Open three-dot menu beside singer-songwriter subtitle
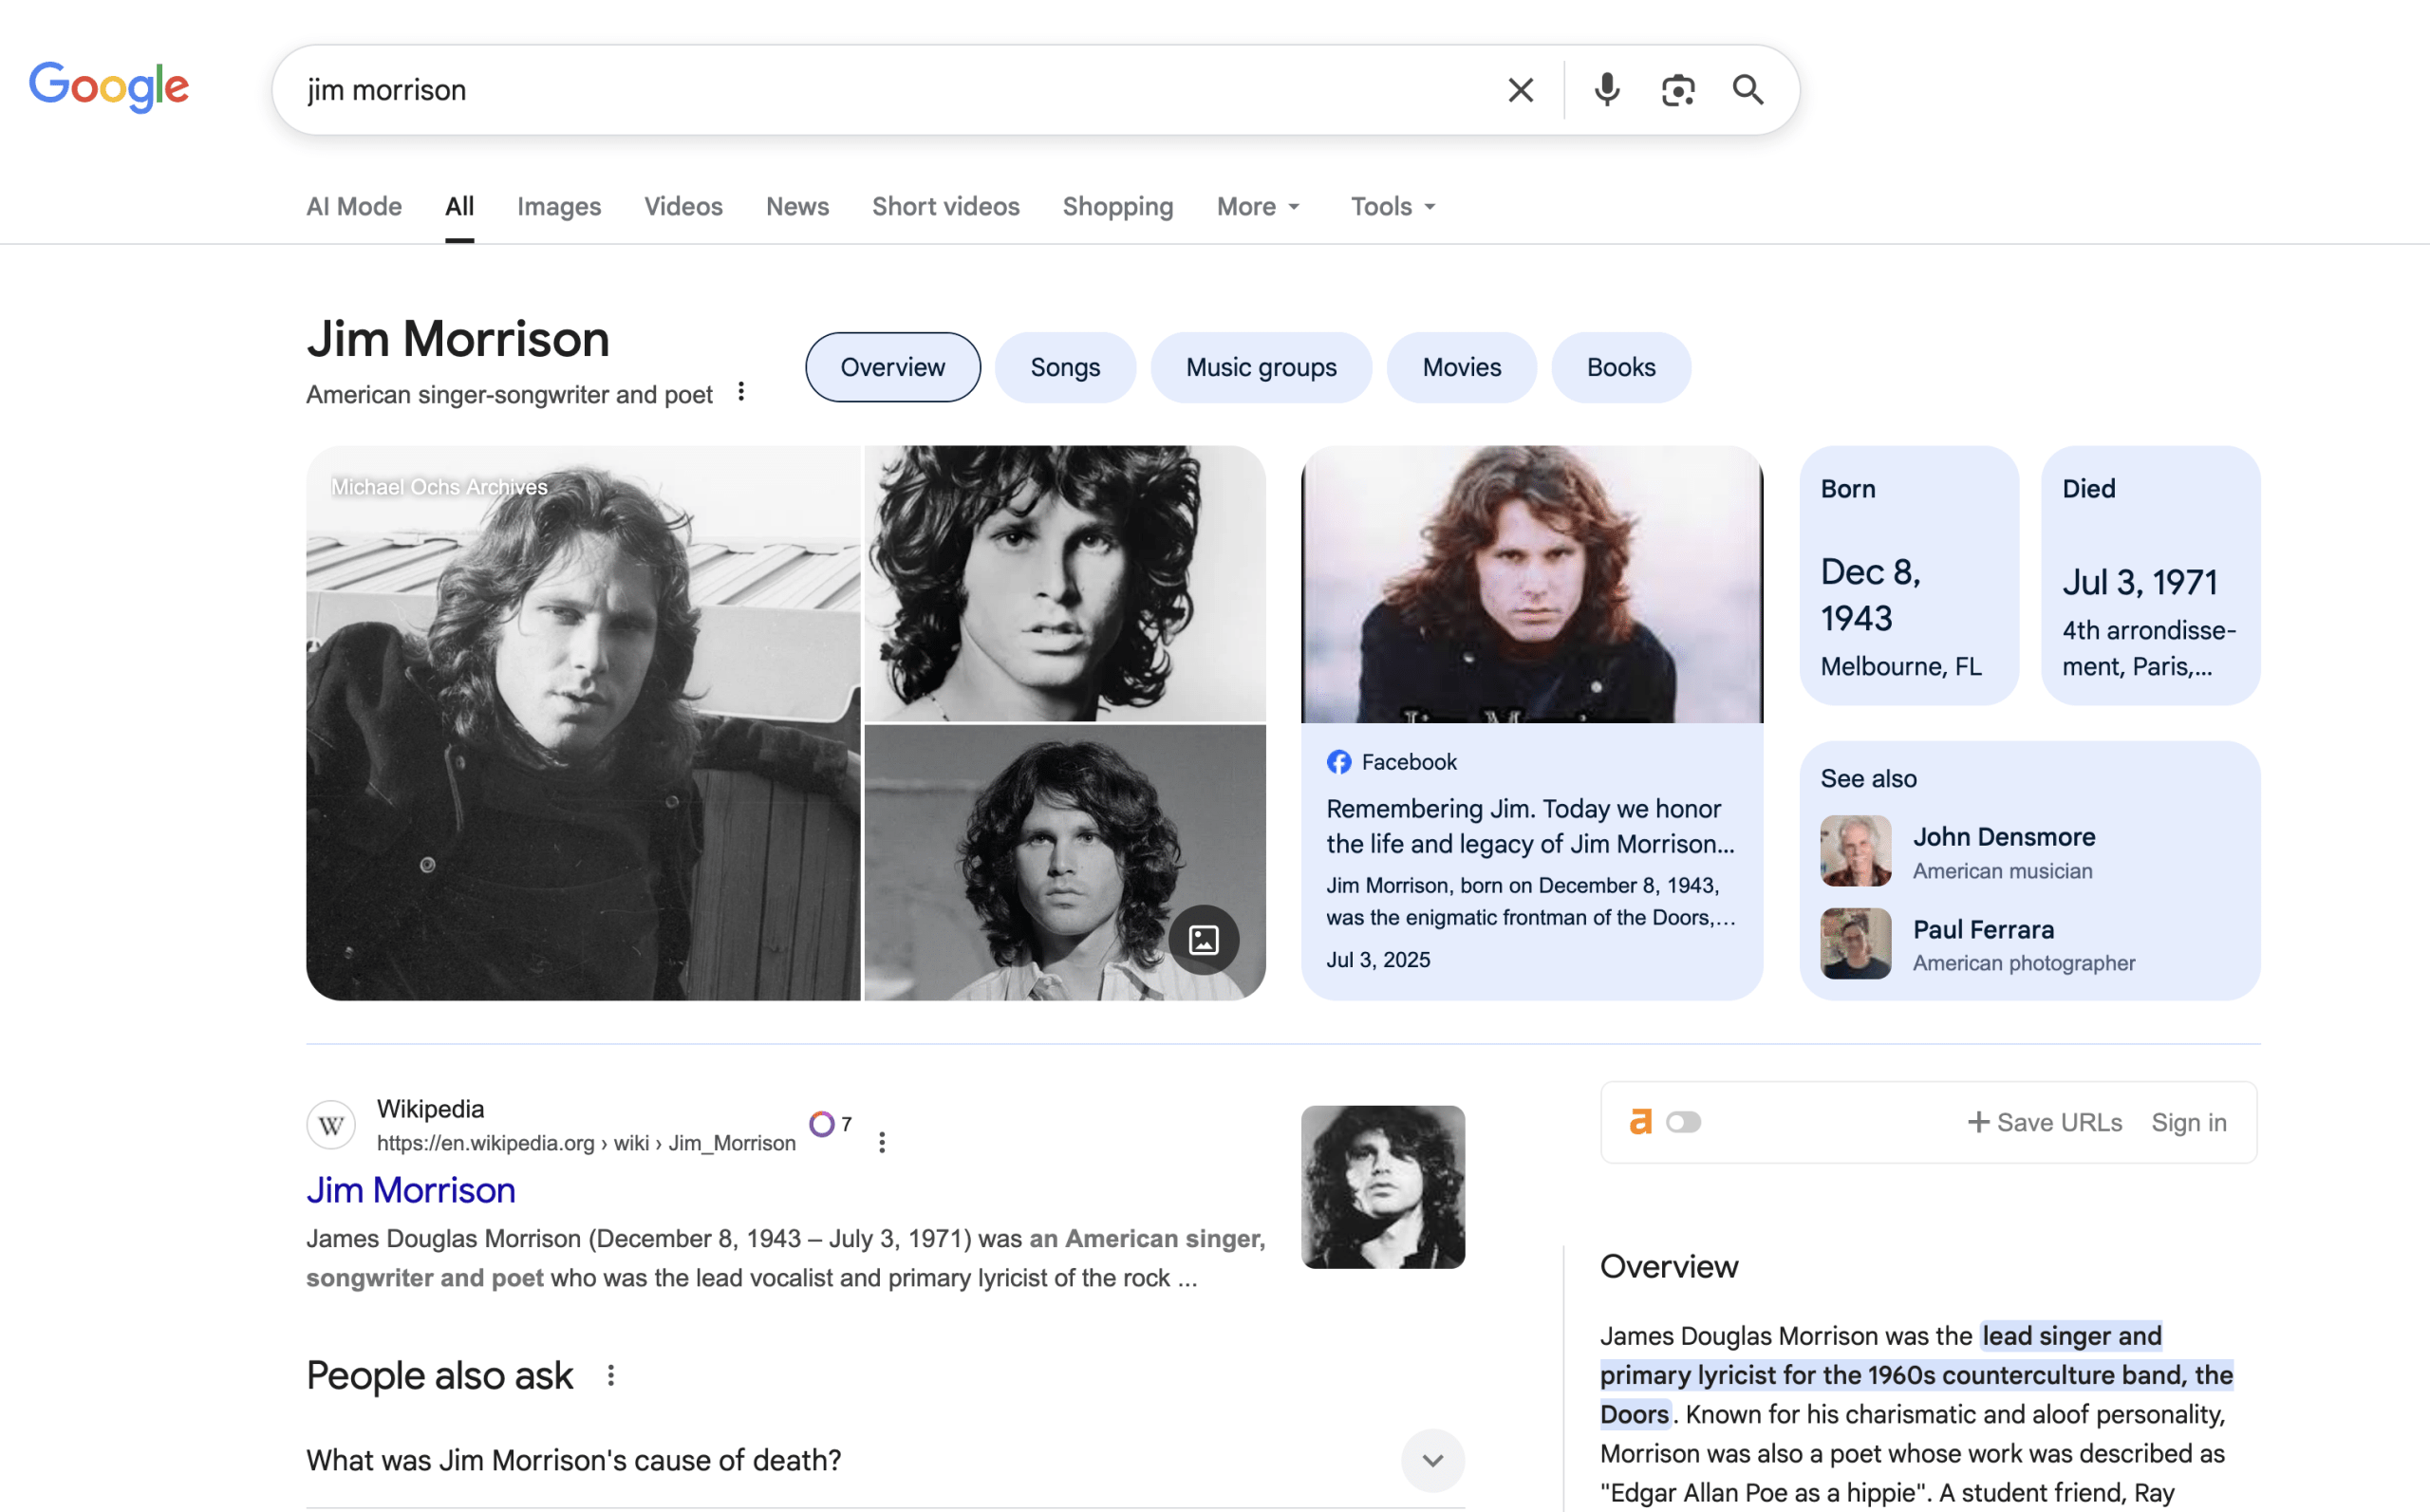The height and width of the screenshot is (1512, 2430). [741, 391]
